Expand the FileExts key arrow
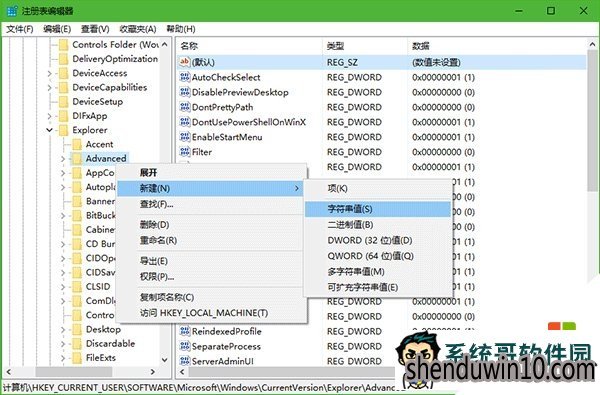Image resolution: width=600 pixels, height=395 pixels. pos(63,358)
